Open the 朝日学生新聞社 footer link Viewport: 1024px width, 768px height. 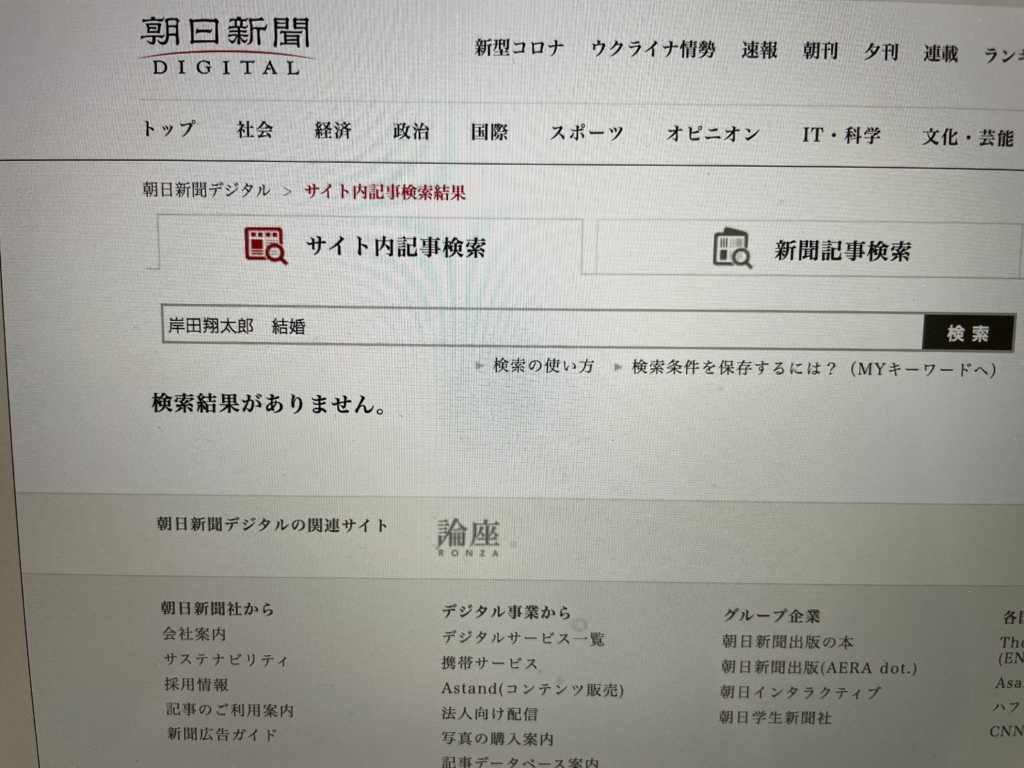(x=775, y=718)
